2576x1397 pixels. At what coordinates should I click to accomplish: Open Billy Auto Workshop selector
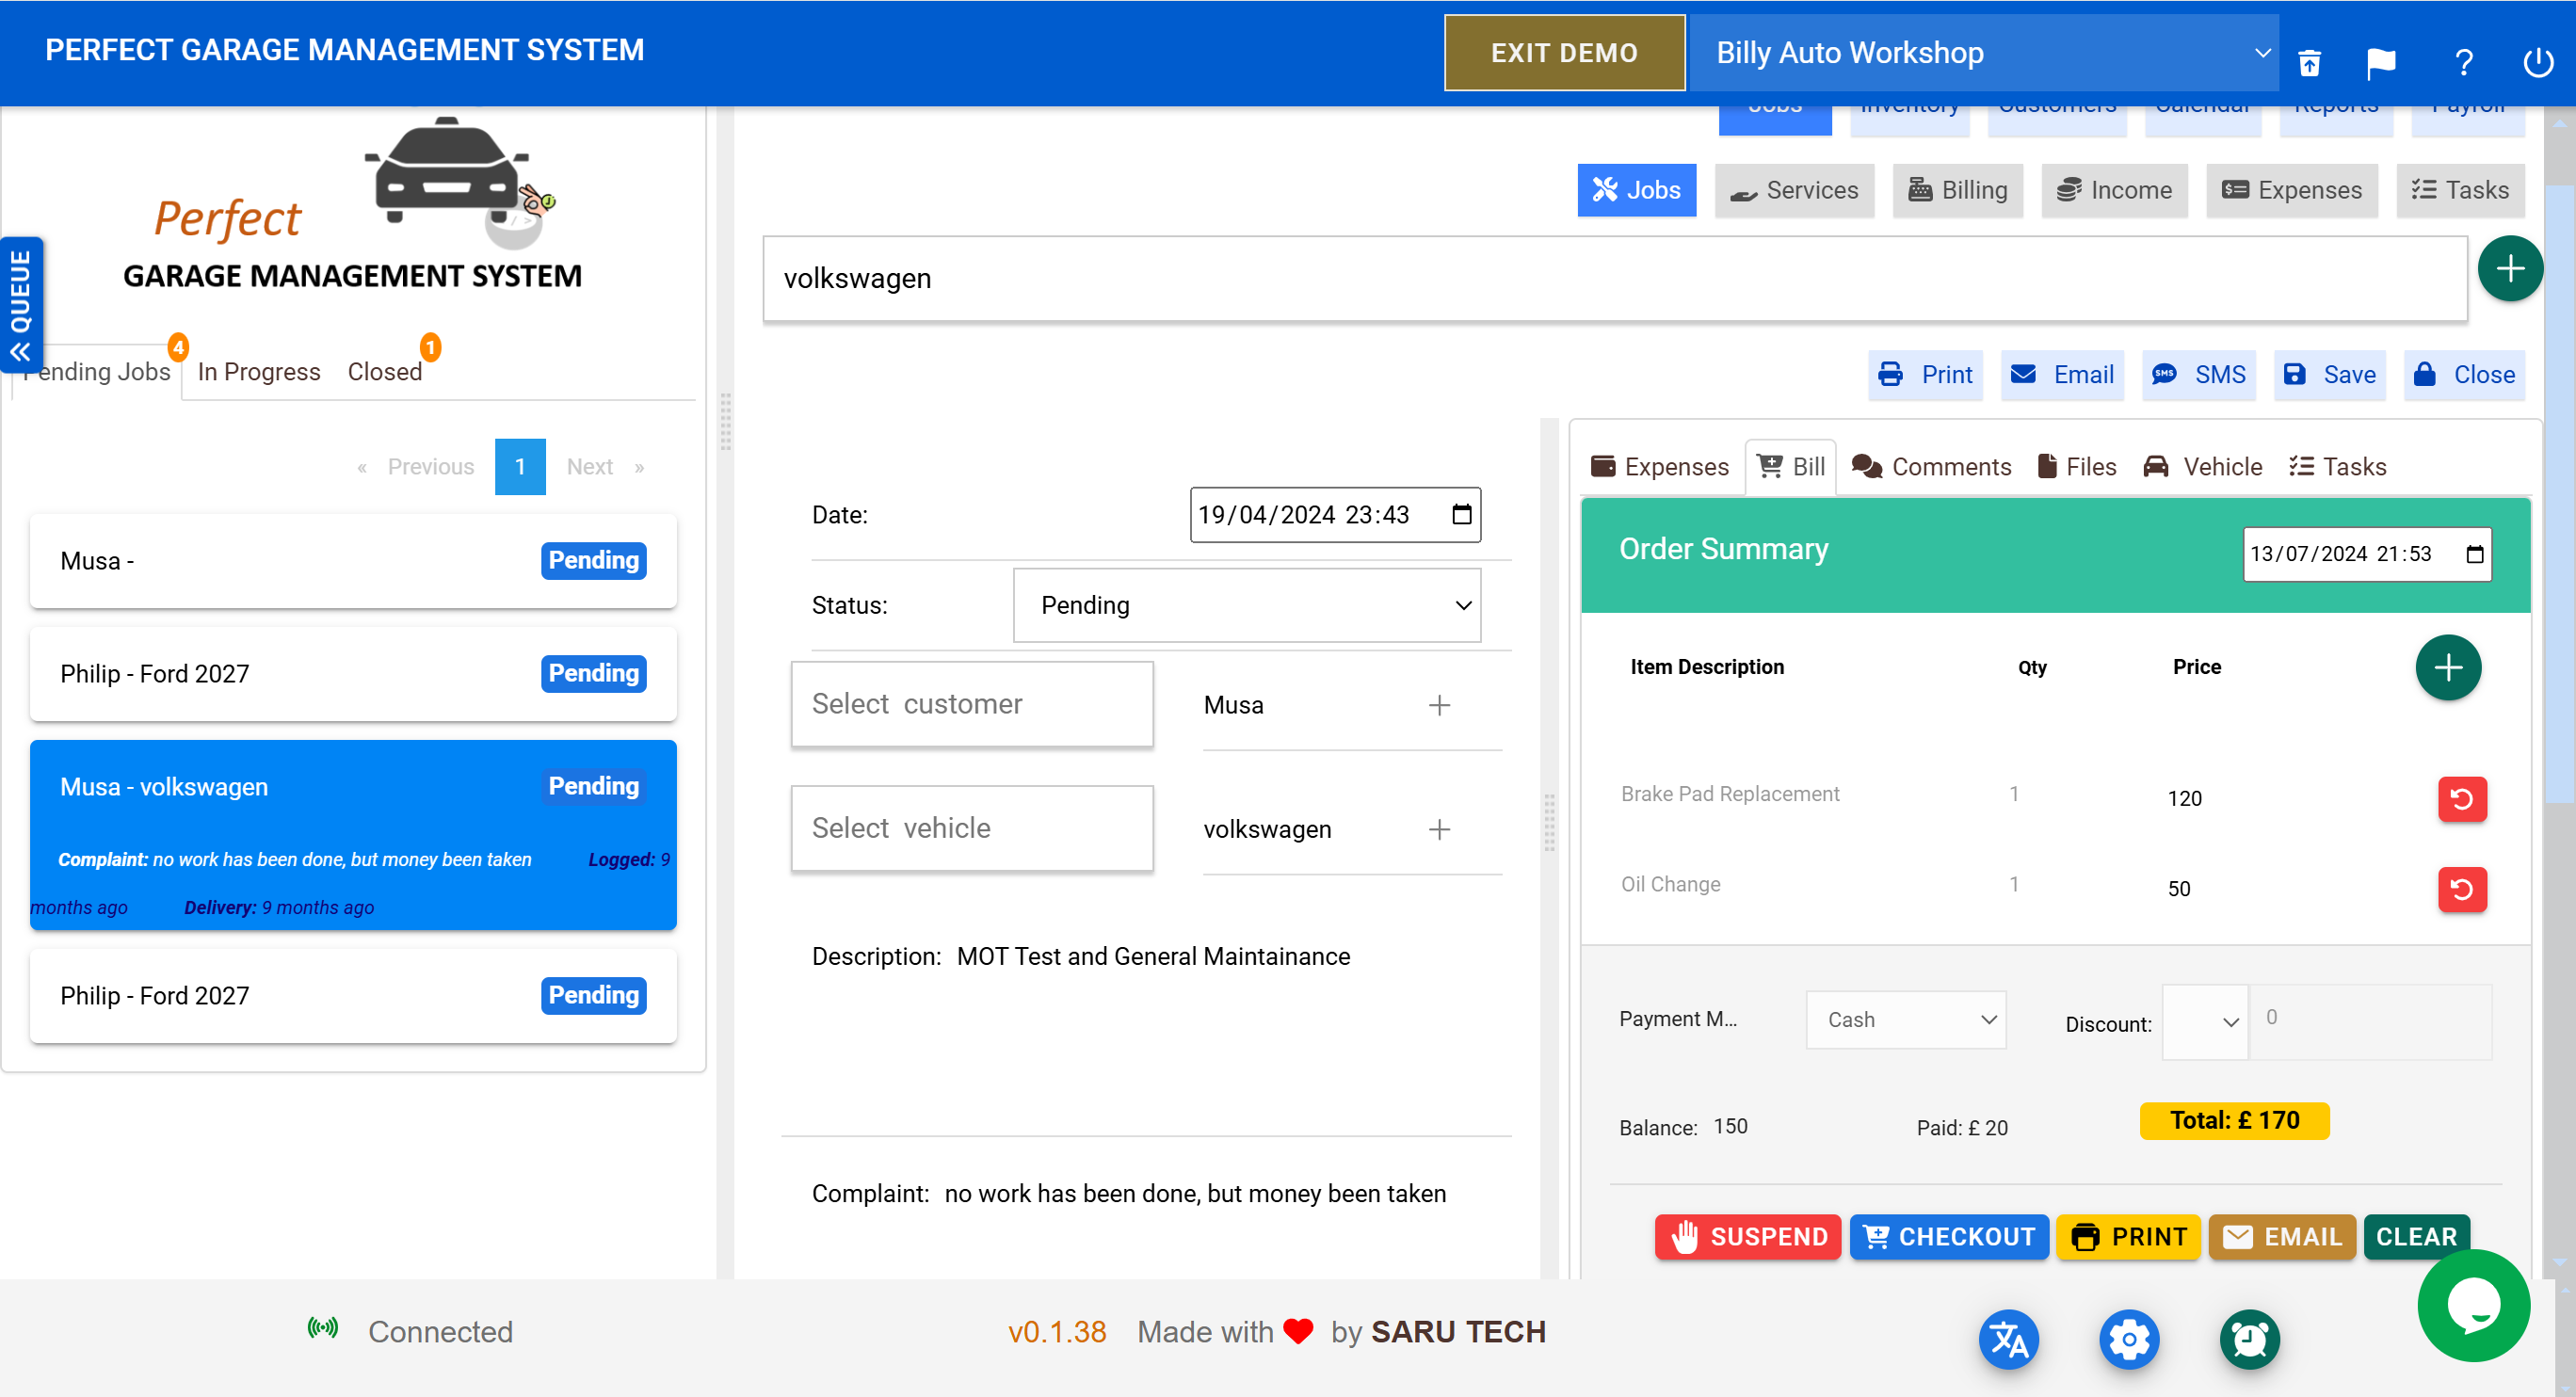click(x=1983, y=53)
